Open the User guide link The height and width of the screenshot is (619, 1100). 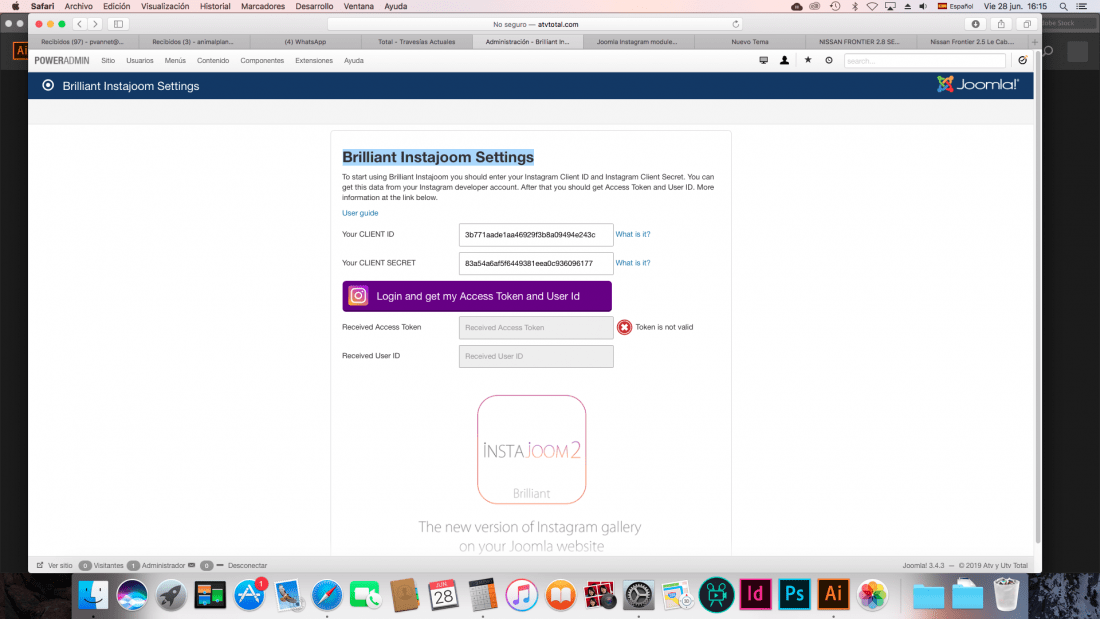[x=360, y=213]
